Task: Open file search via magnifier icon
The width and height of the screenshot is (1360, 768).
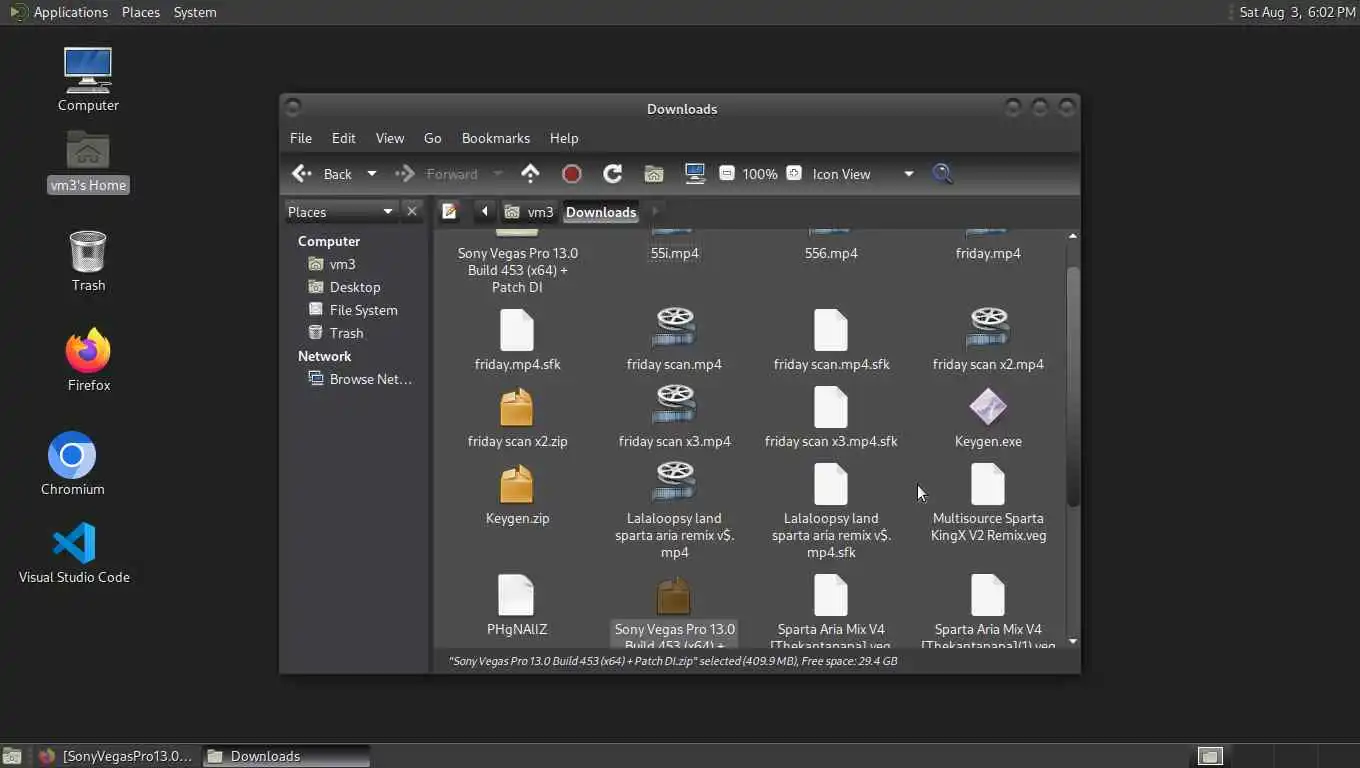Action: (942, 174)
